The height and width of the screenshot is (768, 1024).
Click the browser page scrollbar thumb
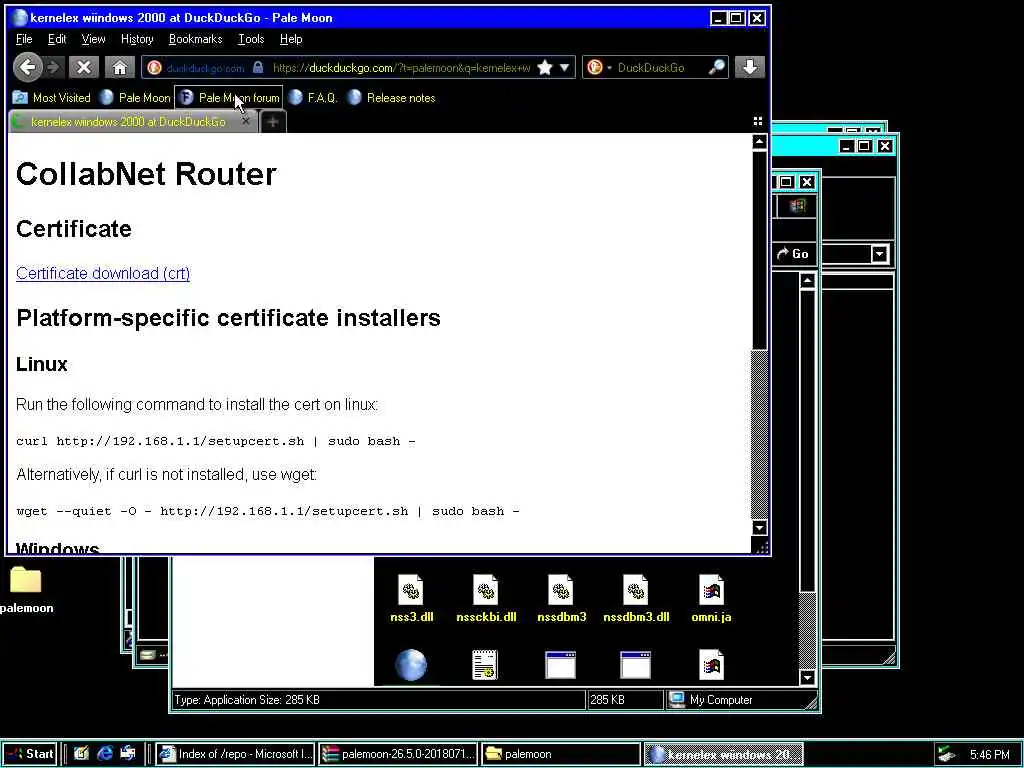(759, 249)
